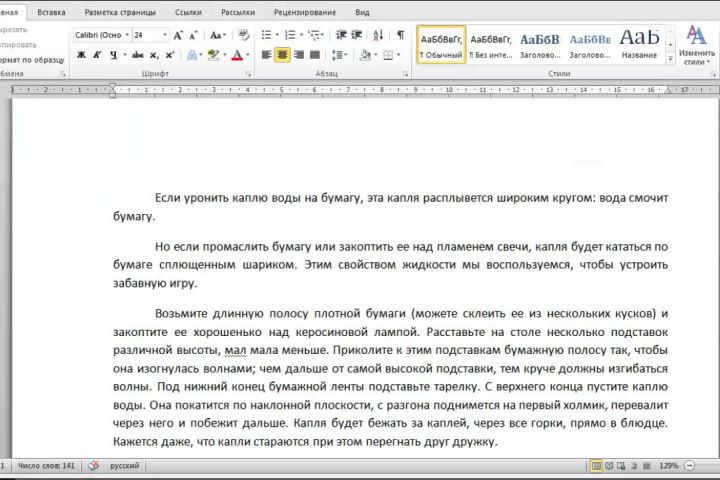Click the underlined word мал in the text
This screenshot has height=480, width=720.
click(x=236, y=350)
